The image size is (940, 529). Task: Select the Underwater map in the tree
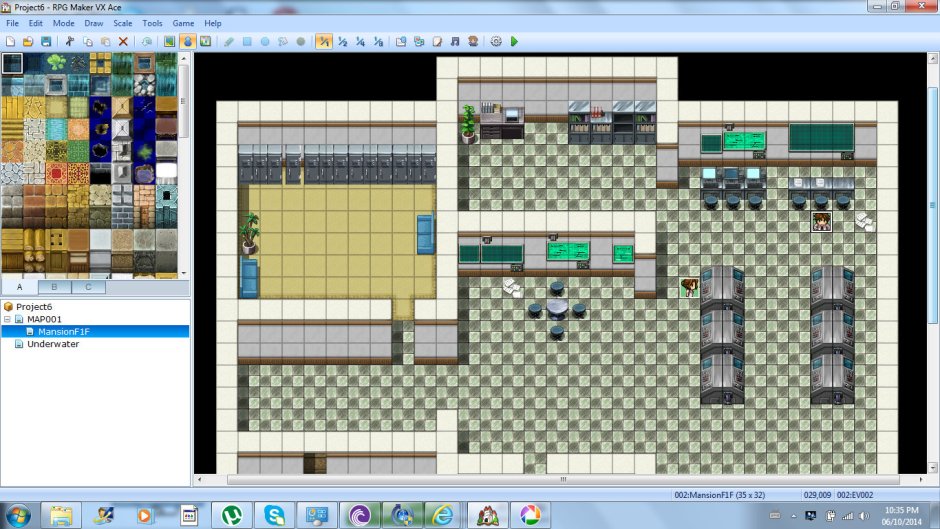(53, 344)
